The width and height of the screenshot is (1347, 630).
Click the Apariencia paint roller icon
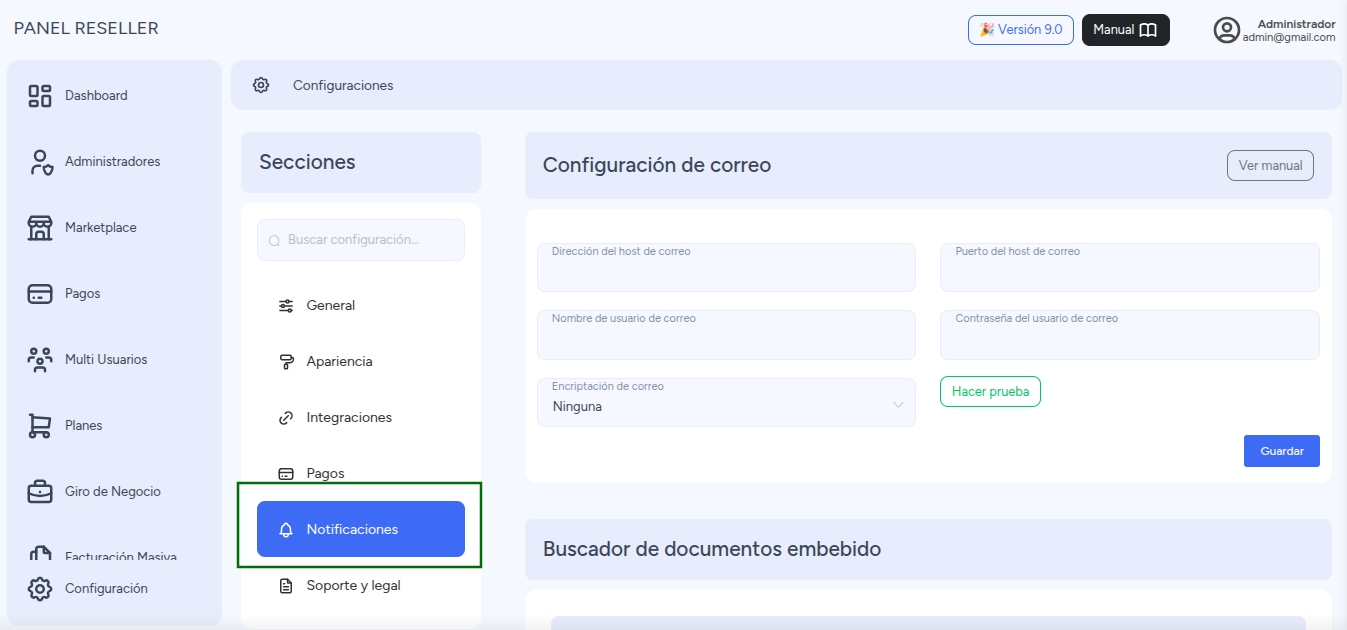(286, 362)
